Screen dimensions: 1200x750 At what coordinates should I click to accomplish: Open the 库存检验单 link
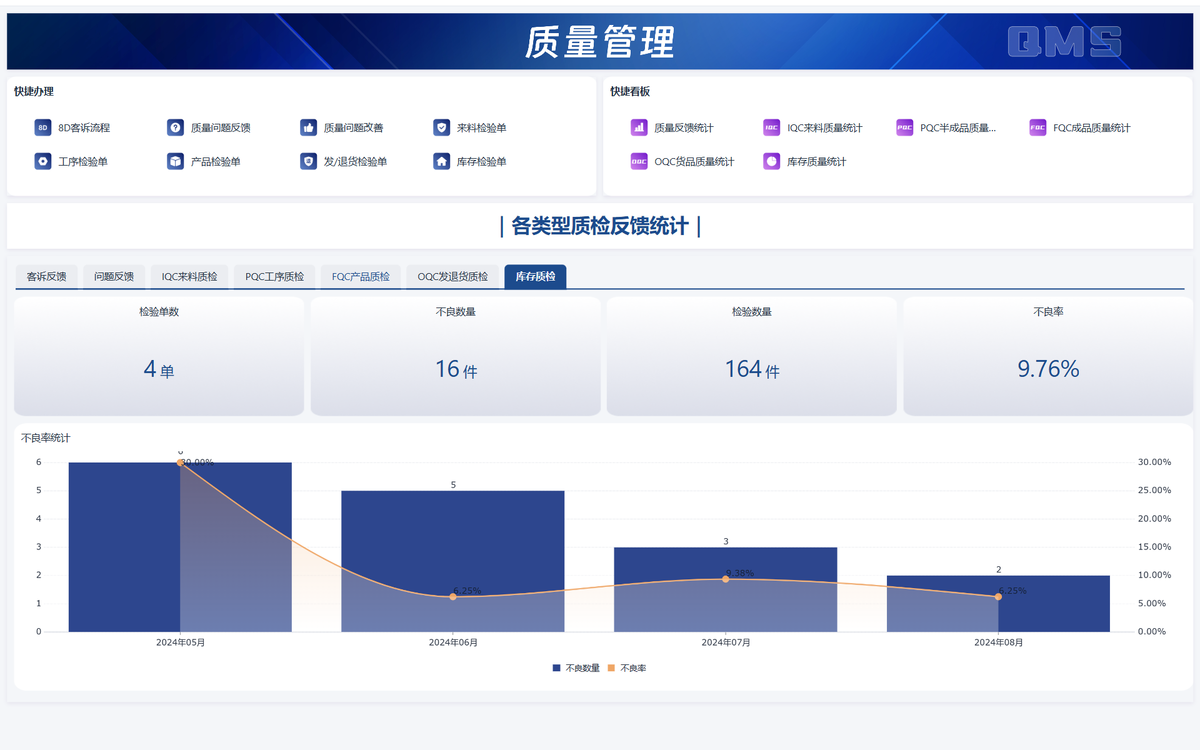click(x=482, y=161)
